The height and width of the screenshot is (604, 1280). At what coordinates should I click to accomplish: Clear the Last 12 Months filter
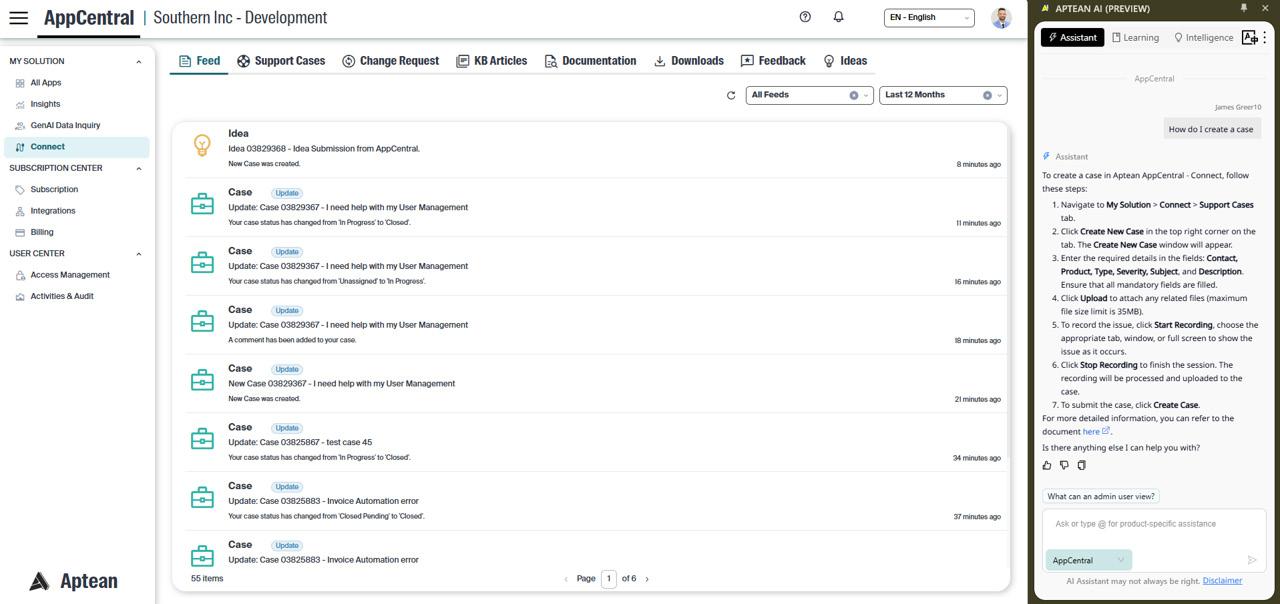pos(987,95)
